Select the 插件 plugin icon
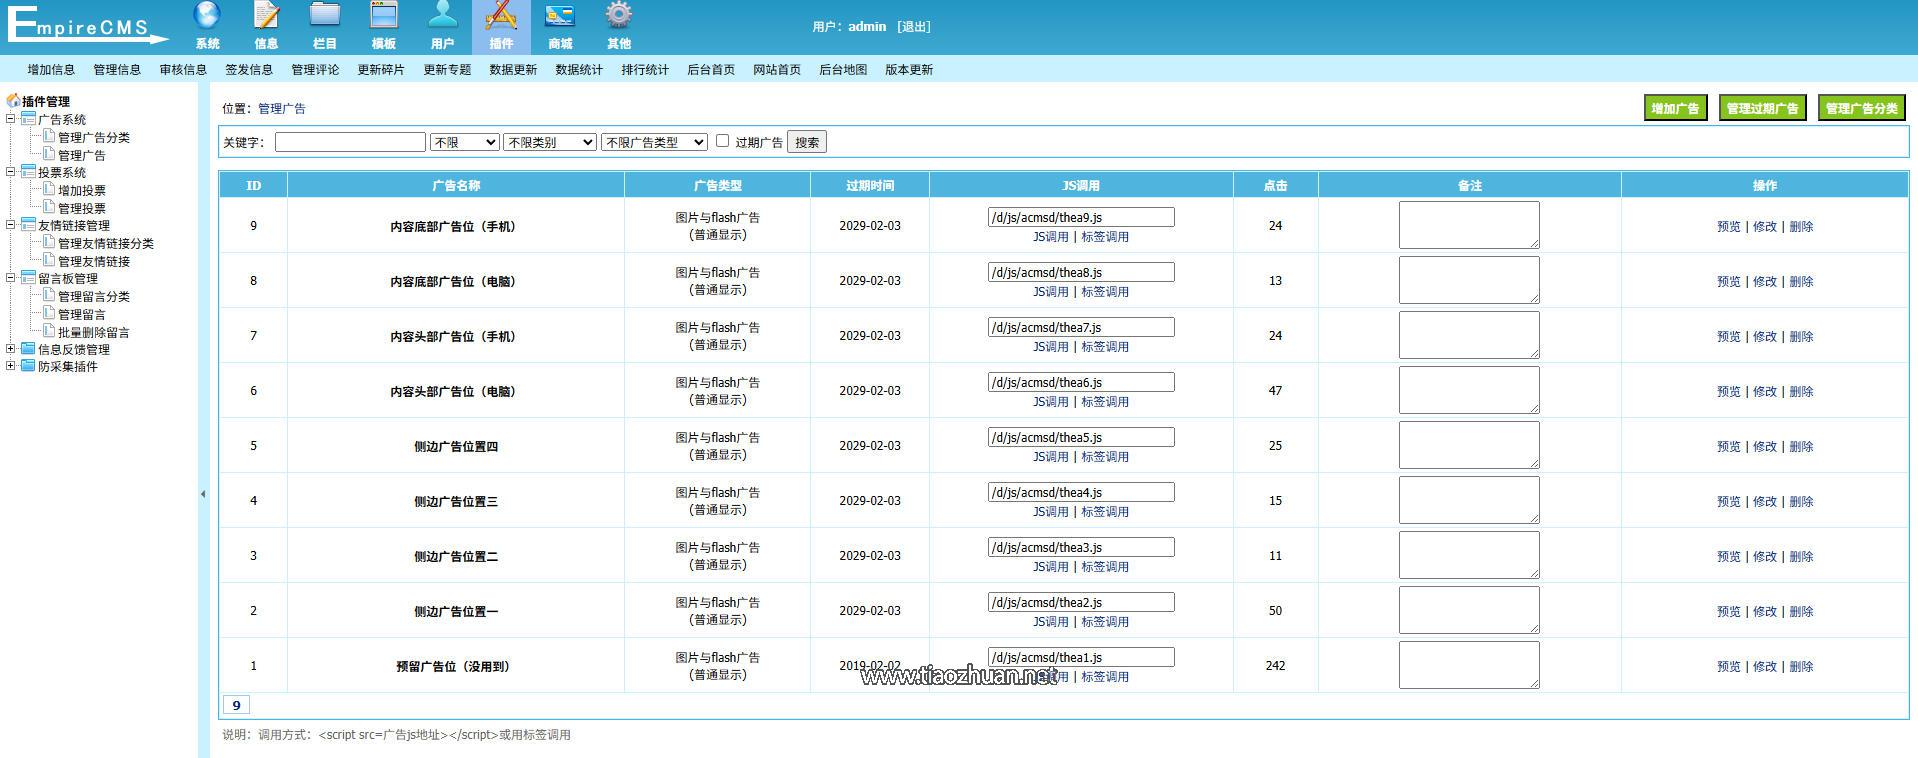 click(501, 17)
